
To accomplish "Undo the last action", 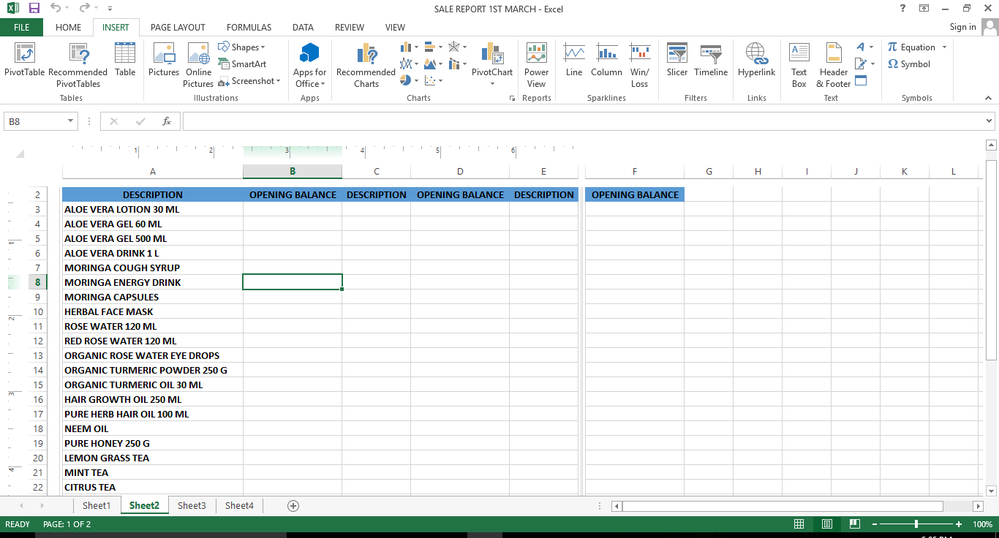I will point(56,8).
